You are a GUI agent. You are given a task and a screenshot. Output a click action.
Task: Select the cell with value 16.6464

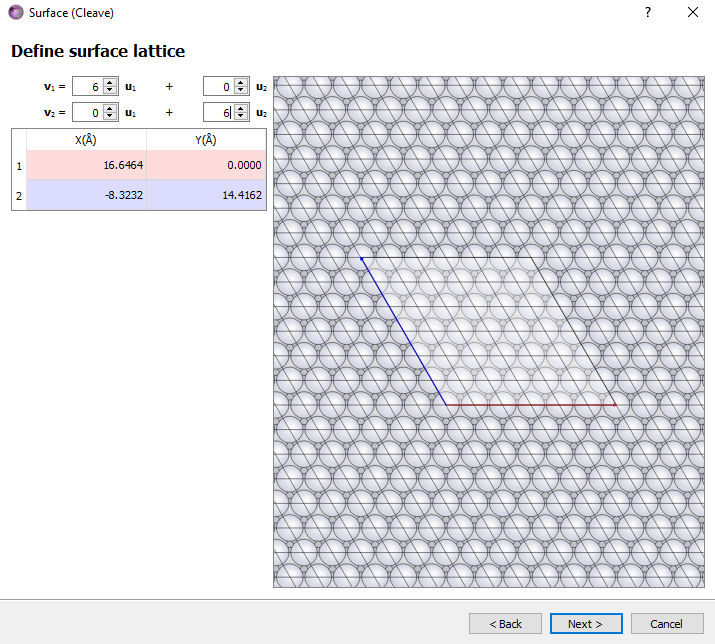point(87,165)
